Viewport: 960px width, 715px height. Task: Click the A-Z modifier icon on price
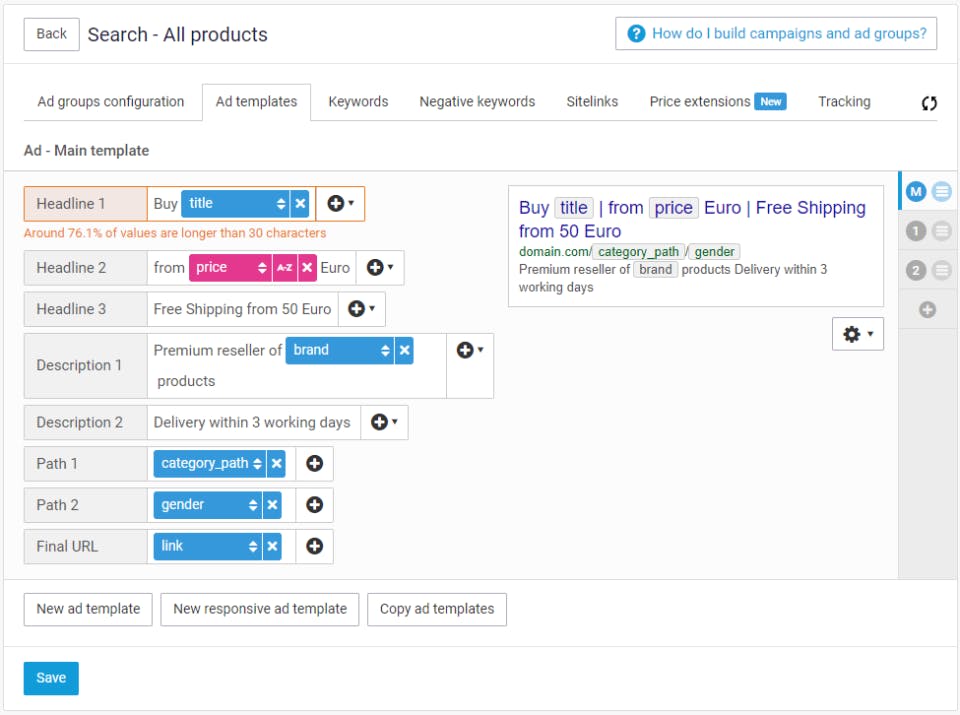pos(285,268)
